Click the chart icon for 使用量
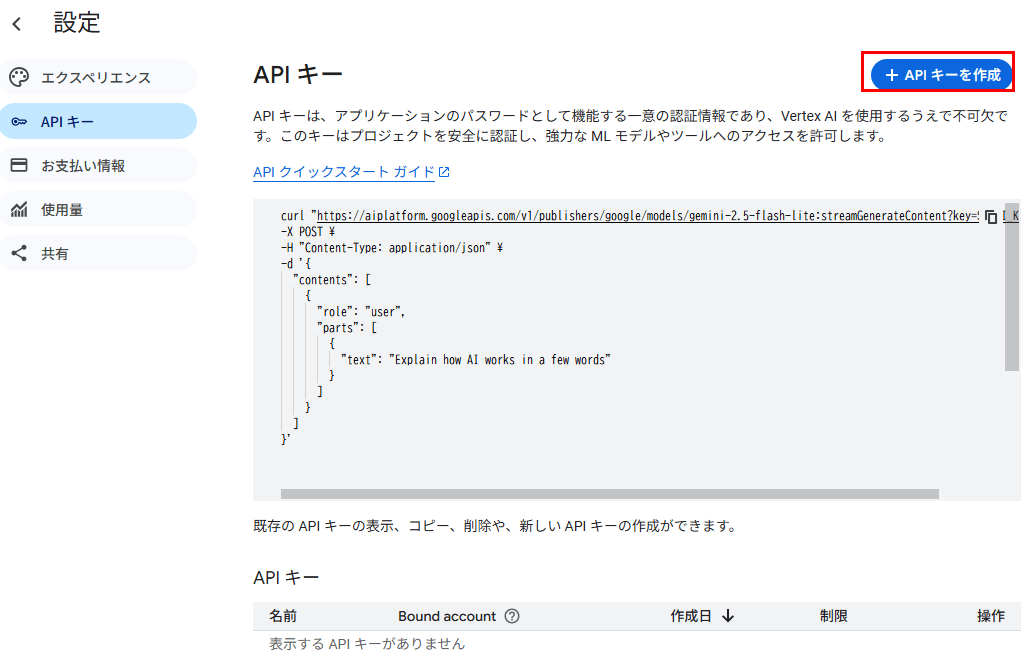 [19, 210]
